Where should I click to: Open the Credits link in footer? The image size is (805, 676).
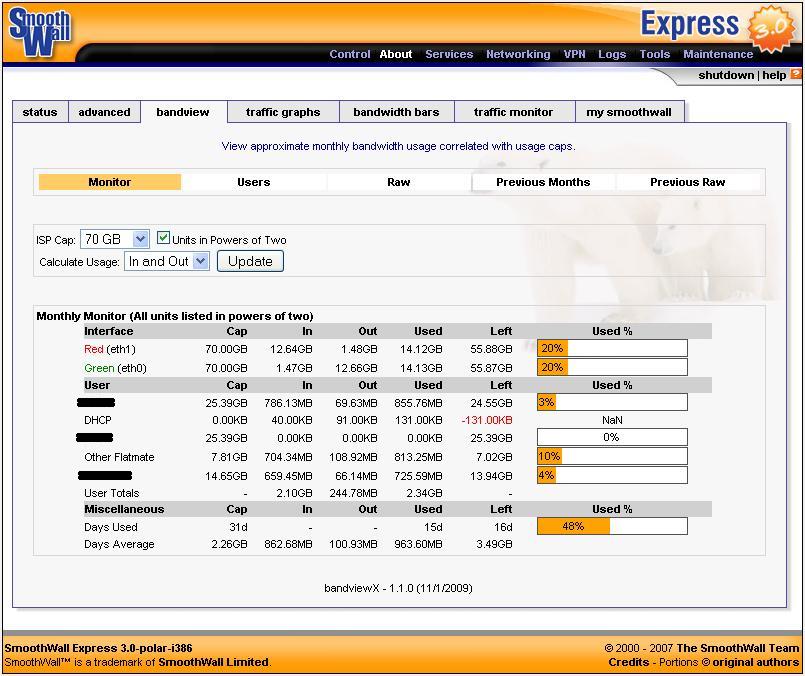click(628, 662)
